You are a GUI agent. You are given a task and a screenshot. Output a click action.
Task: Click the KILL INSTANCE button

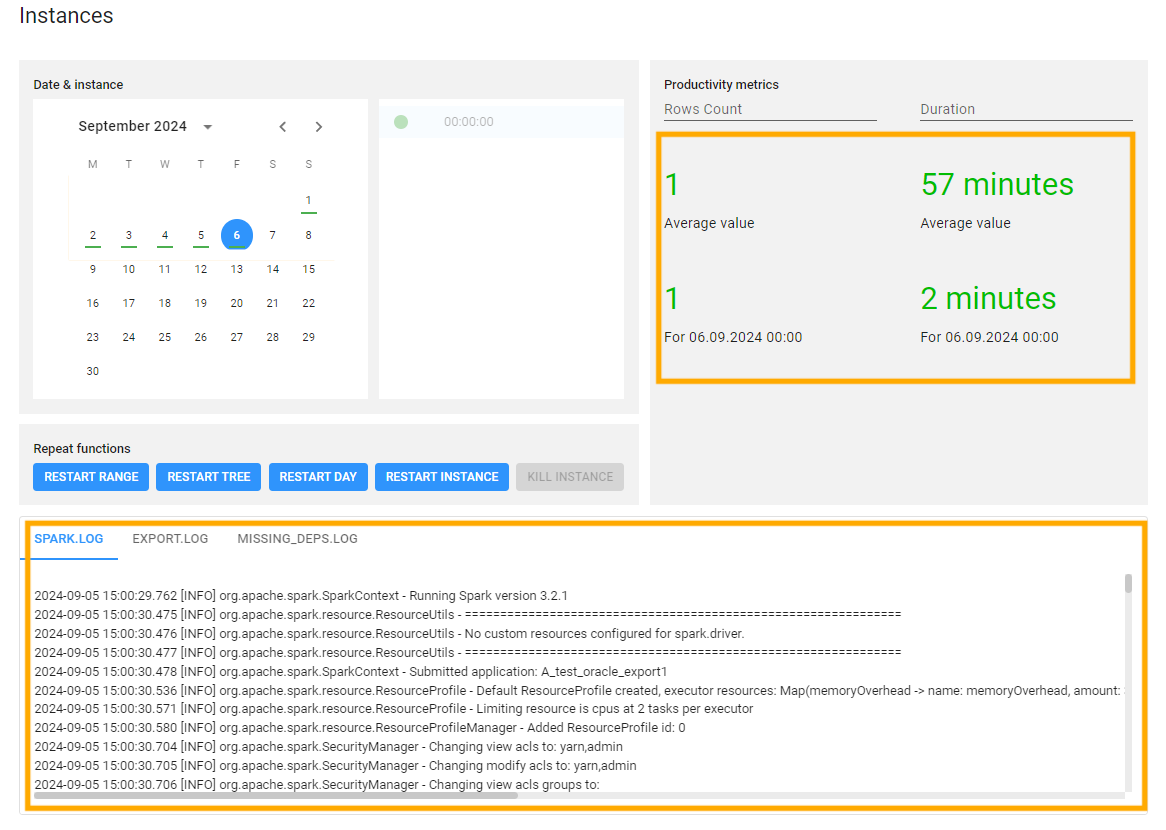570,477
